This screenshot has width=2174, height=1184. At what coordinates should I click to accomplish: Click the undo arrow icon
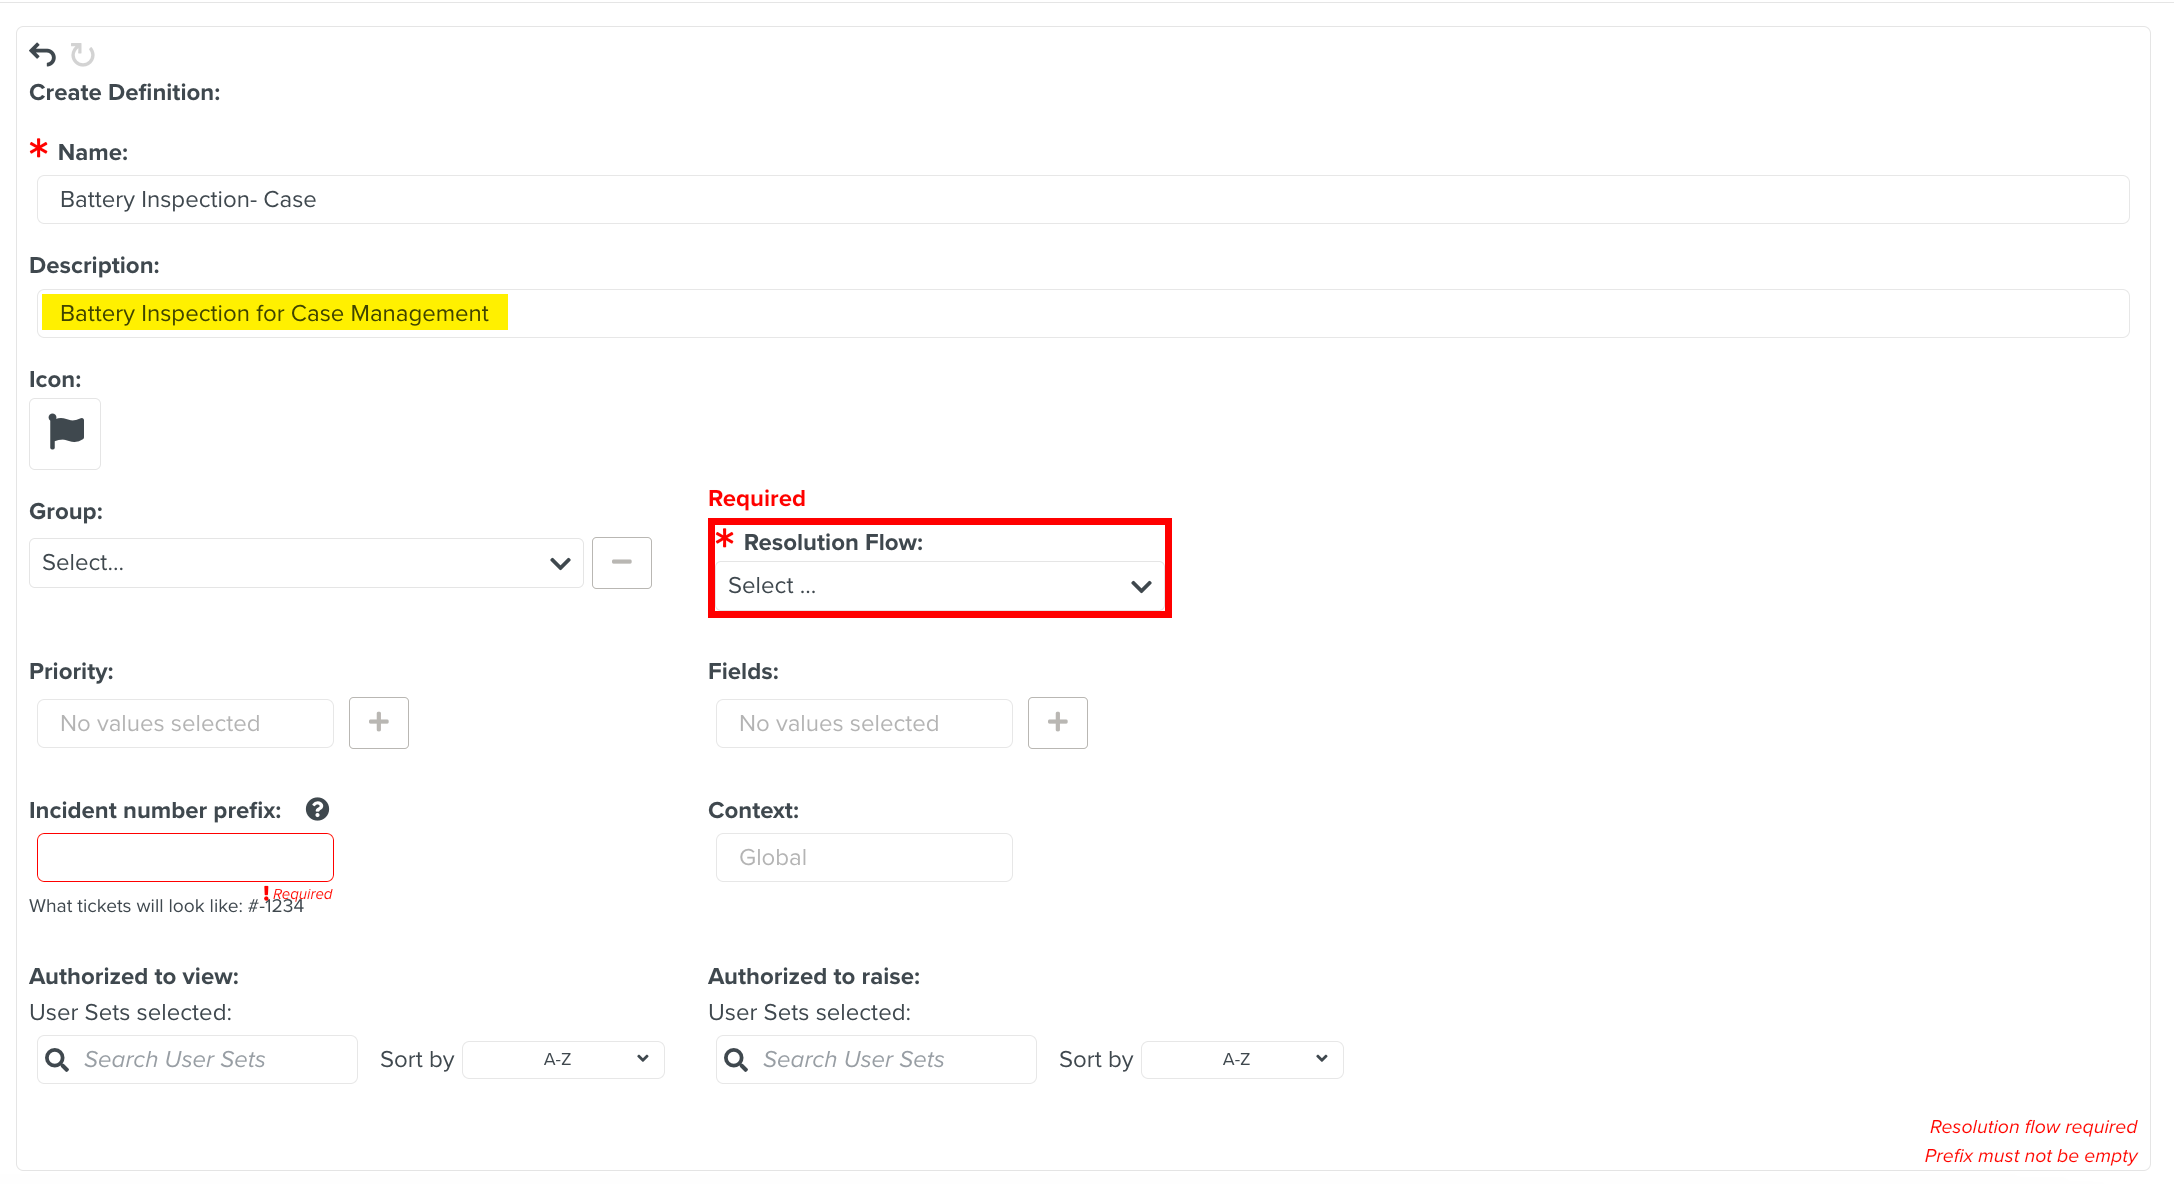[42, 54]
